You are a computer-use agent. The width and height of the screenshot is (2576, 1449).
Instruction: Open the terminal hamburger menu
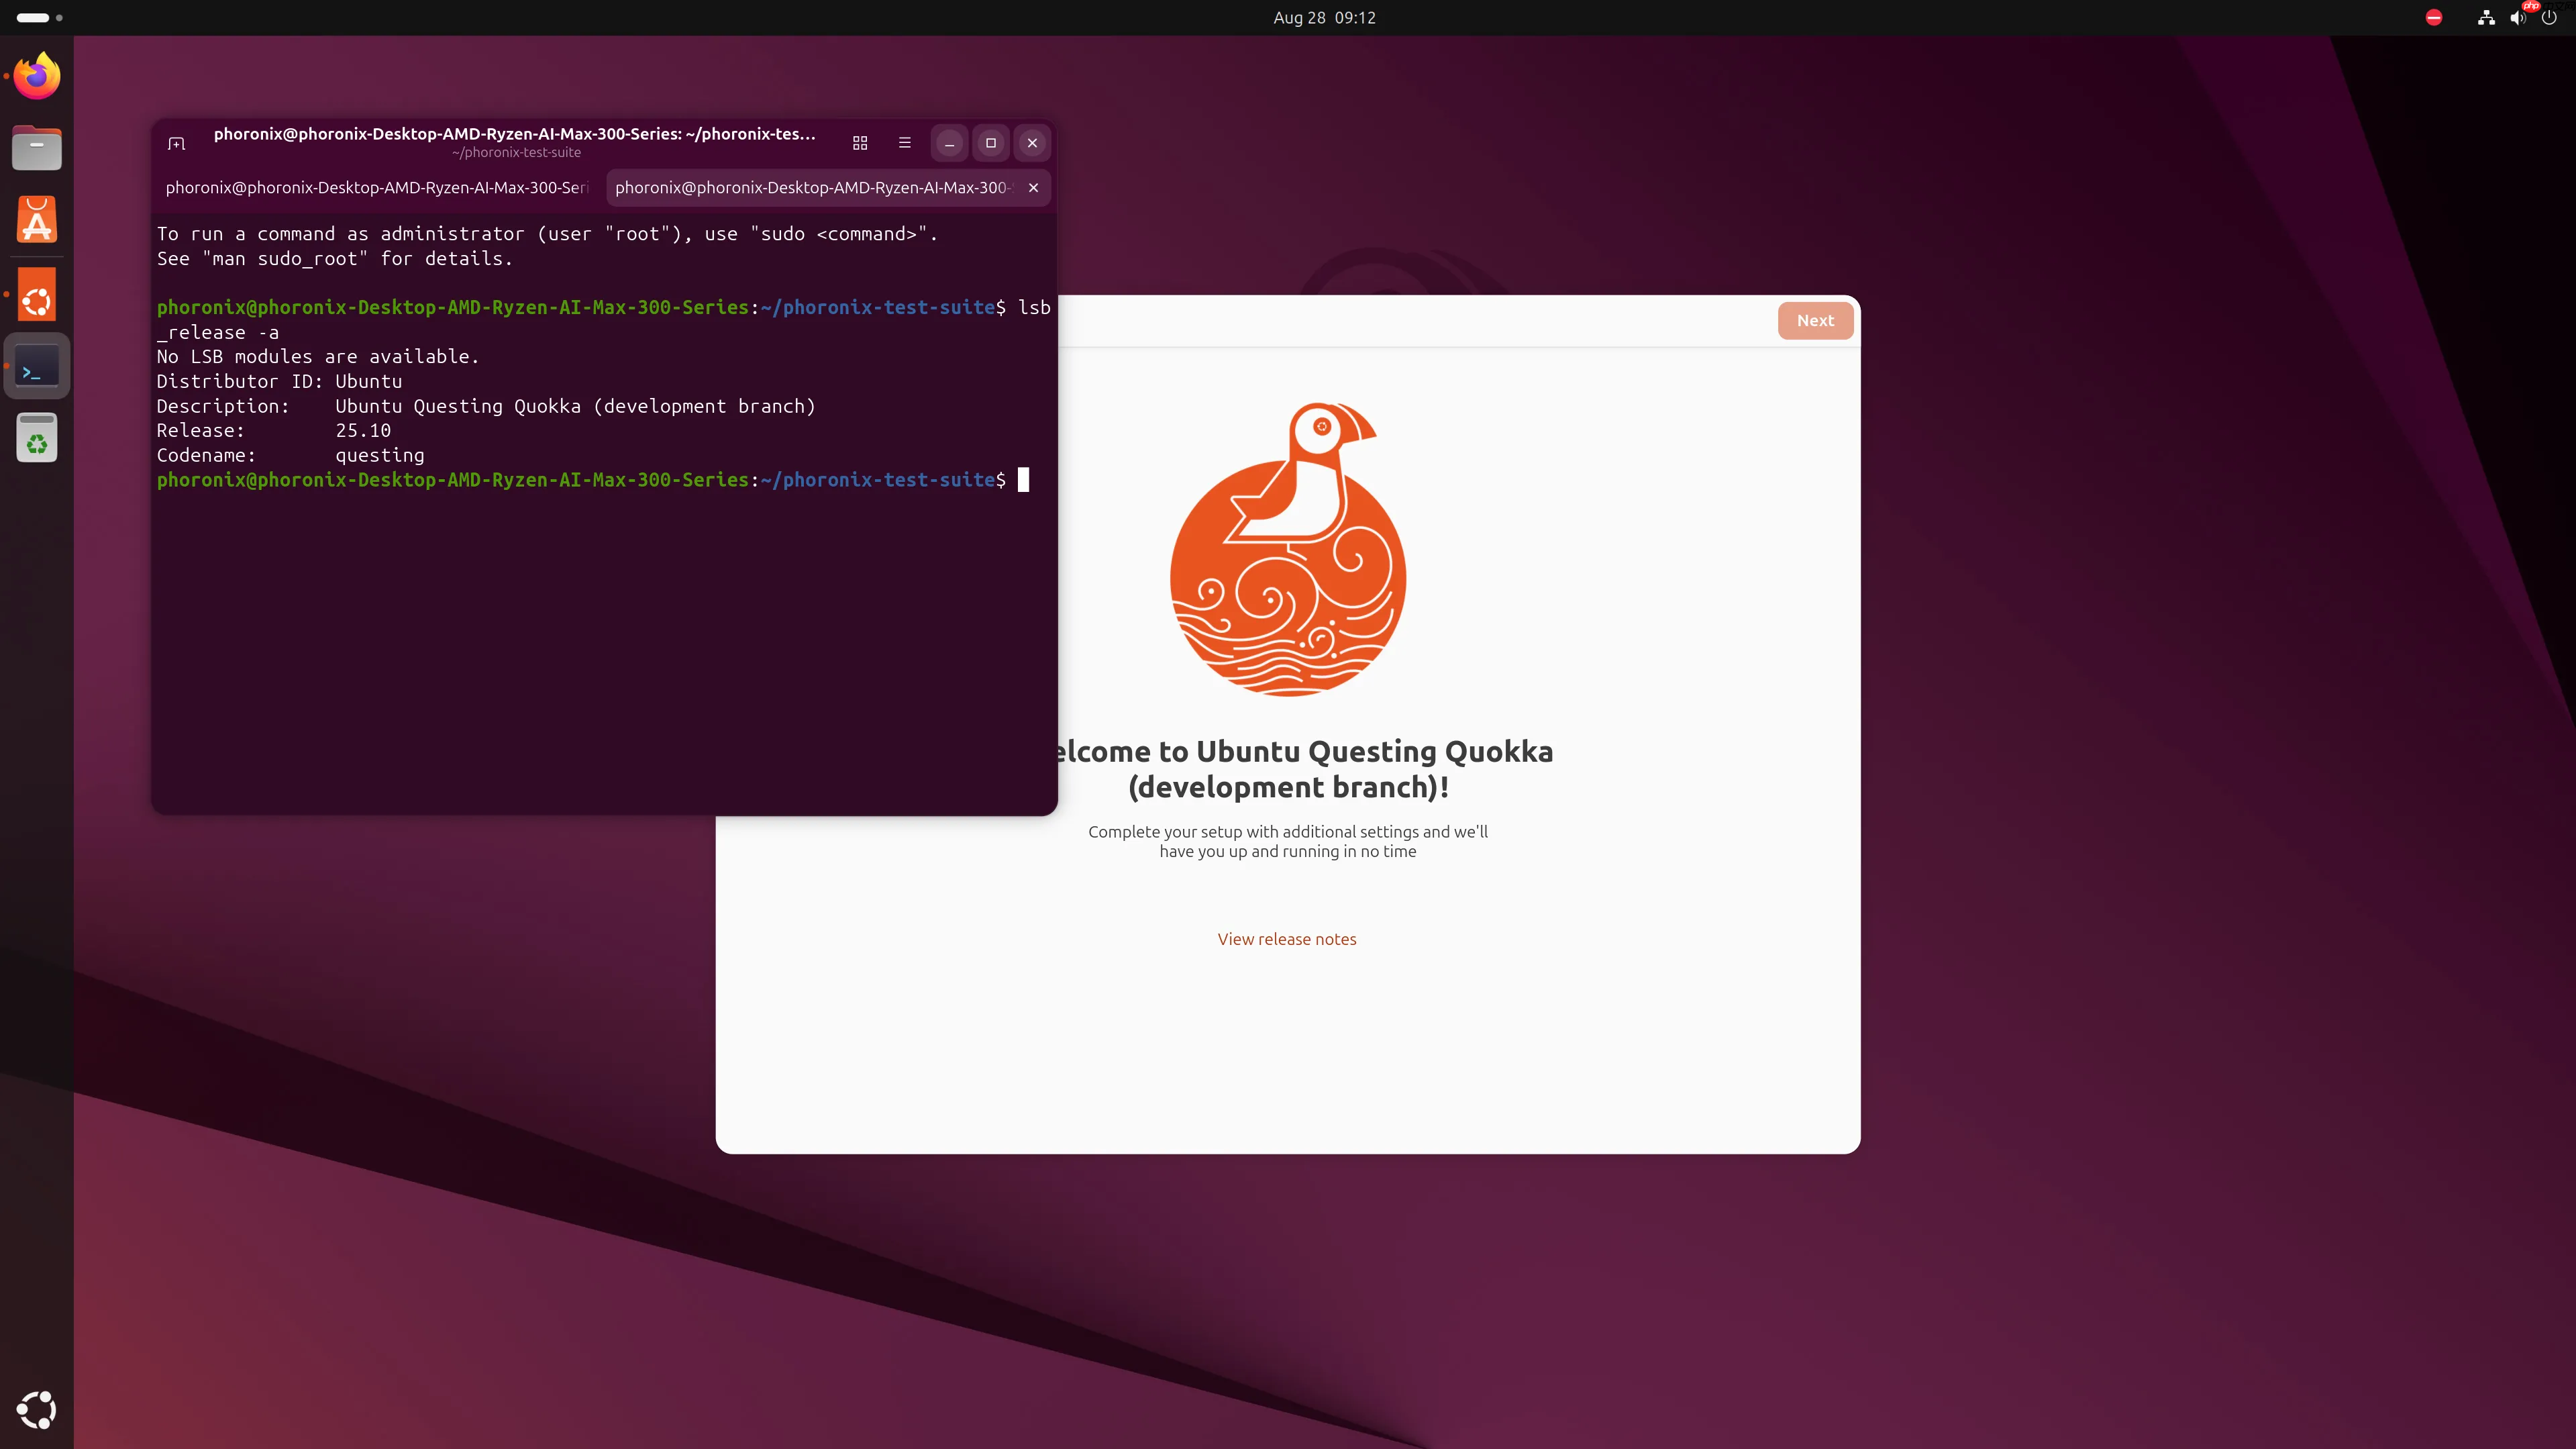(904, 143)
